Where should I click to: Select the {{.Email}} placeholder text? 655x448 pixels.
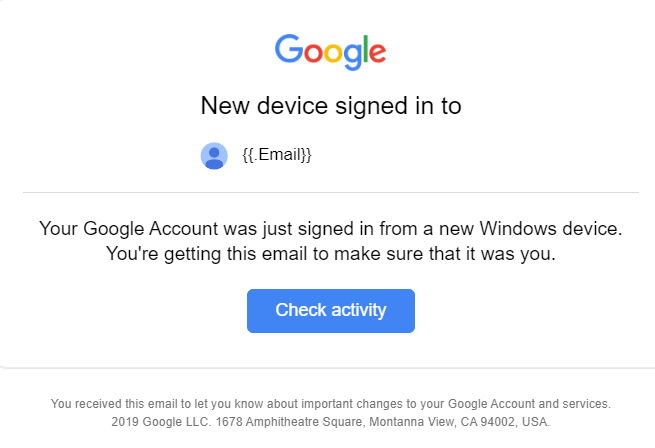(277, 155)
